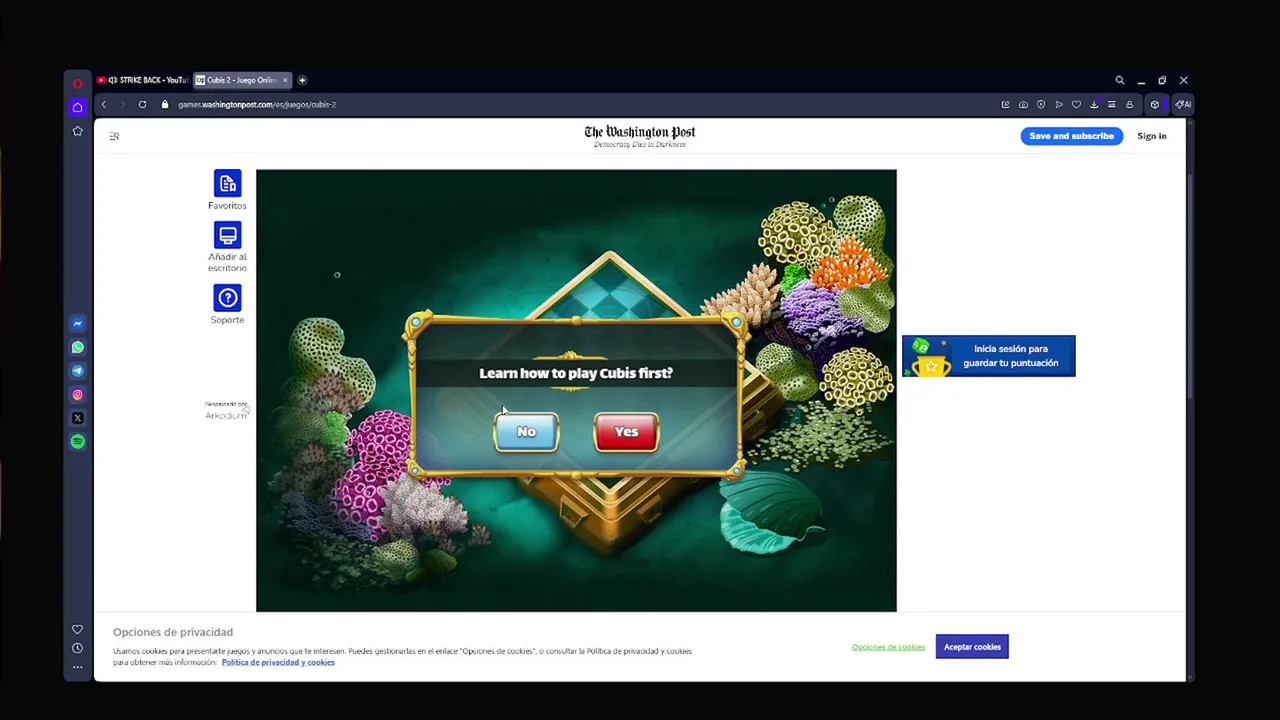Open Spotify in the sidebar
This screenshot has width=1280, height=720.
click(x=77, y=442)
